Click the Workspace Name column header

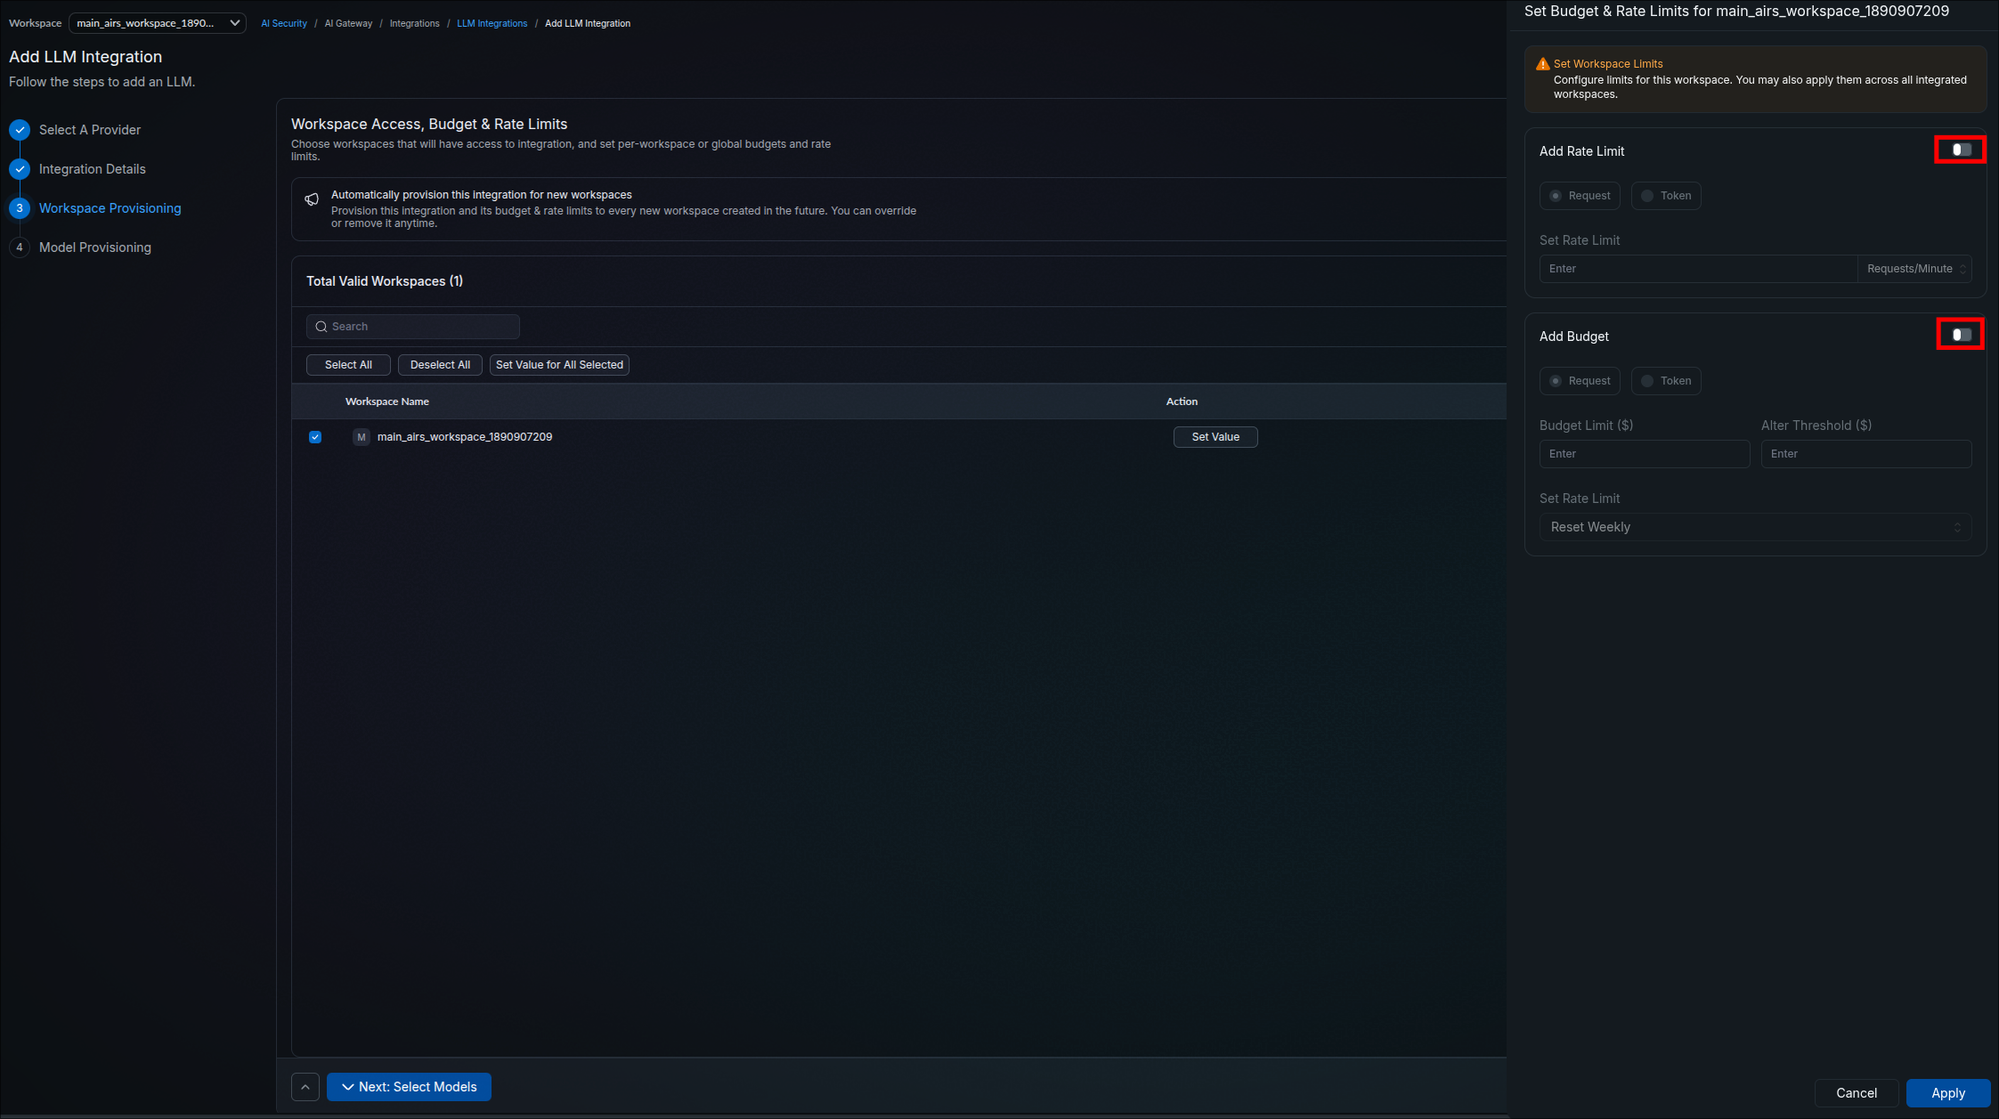click(387, 402)
